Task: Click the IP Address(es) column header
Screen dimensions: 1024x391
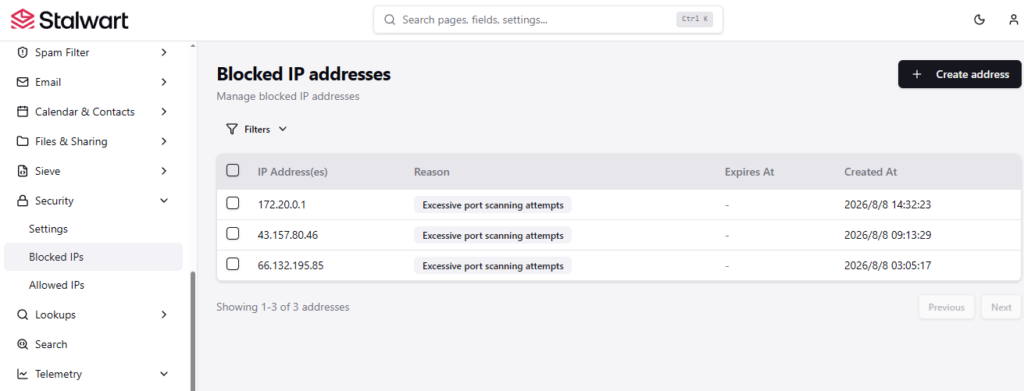Action: click(x=293, y=172)
